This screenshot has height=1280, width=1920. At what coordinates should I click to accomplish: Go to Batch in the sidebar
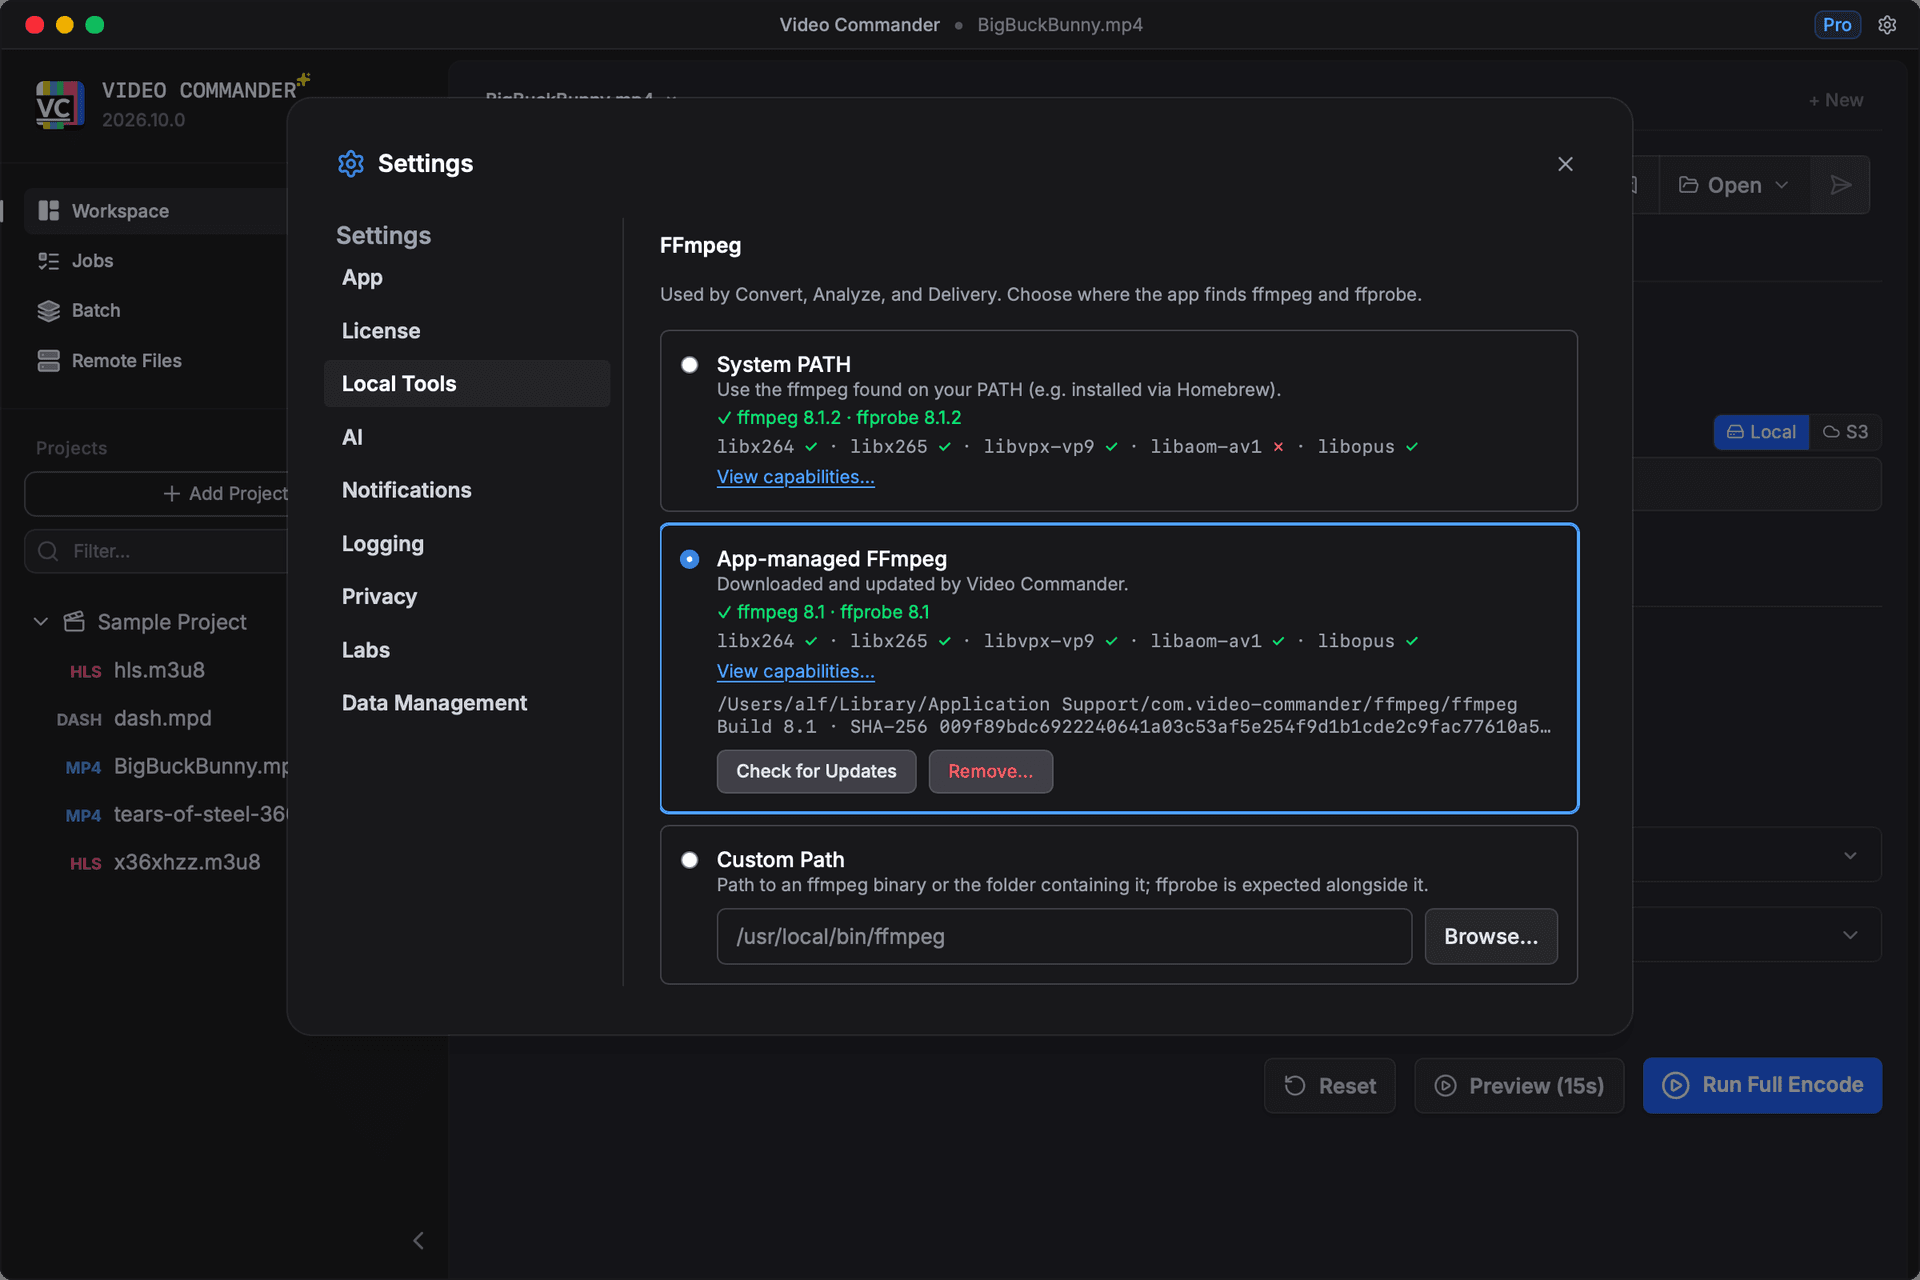point(155,311)
